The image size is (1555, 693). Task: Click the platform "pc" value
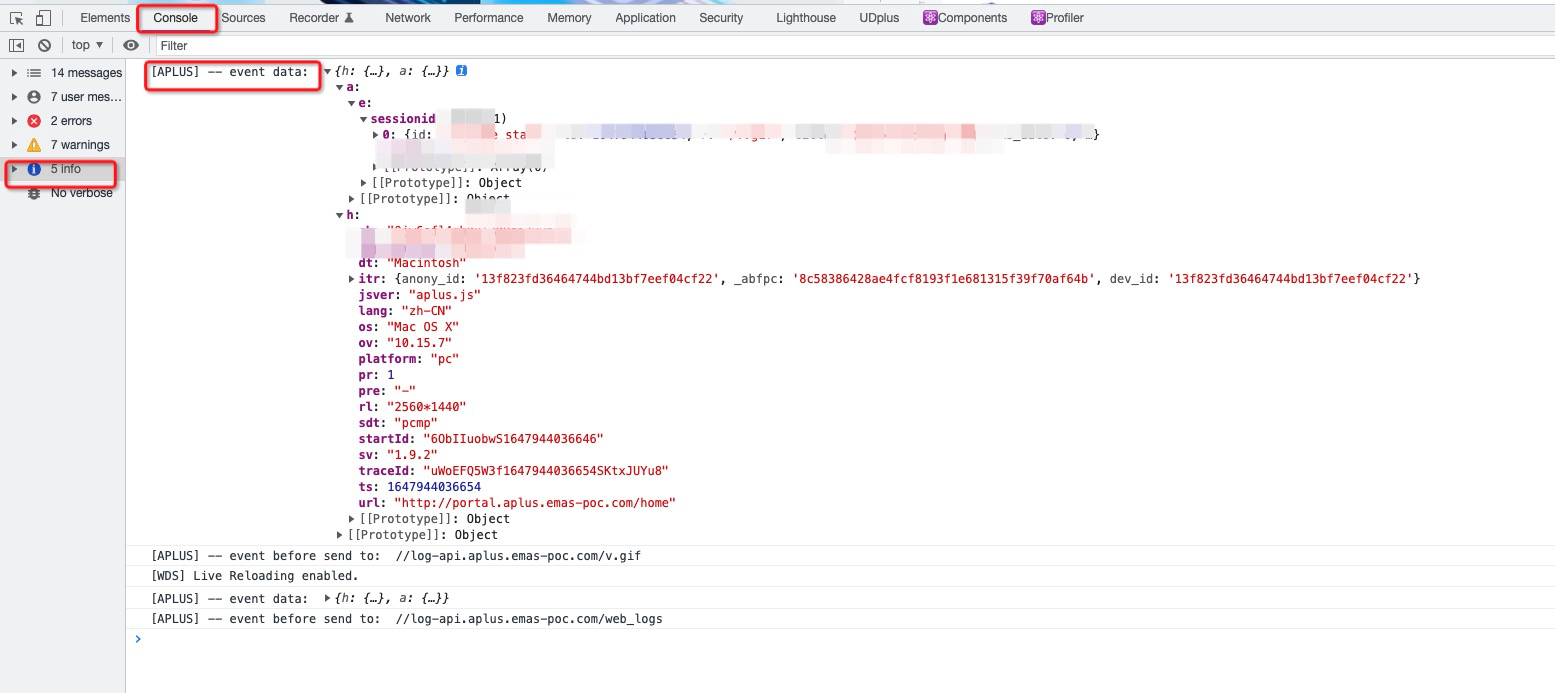(444, 359)
